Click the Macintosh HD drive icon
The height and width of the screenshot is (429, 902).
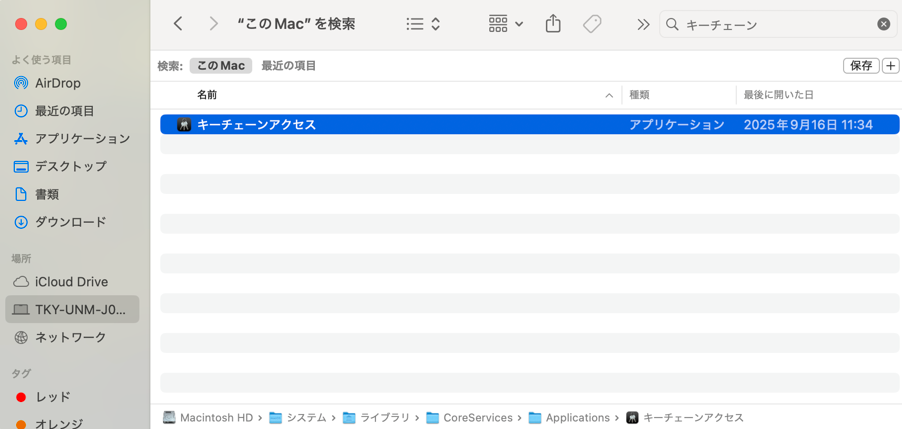click(x=169, y=417)
